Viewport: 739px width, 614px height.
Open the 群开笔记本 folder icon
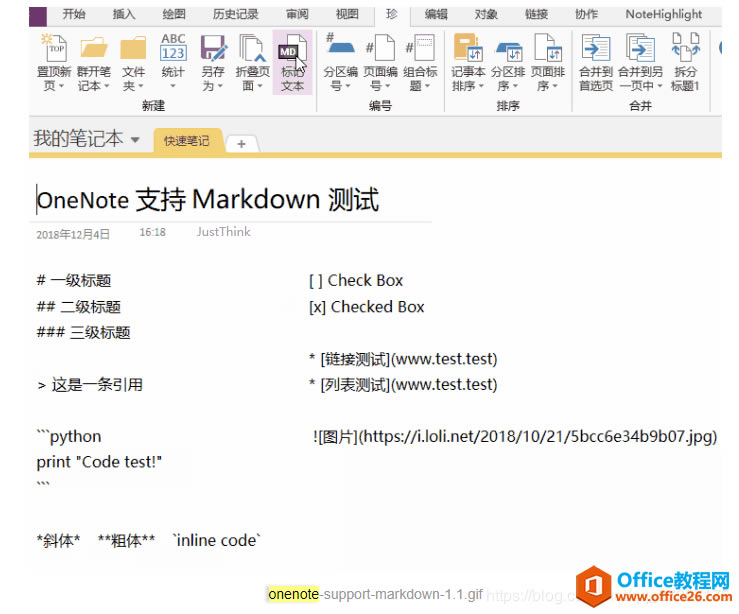click(93, 48)
